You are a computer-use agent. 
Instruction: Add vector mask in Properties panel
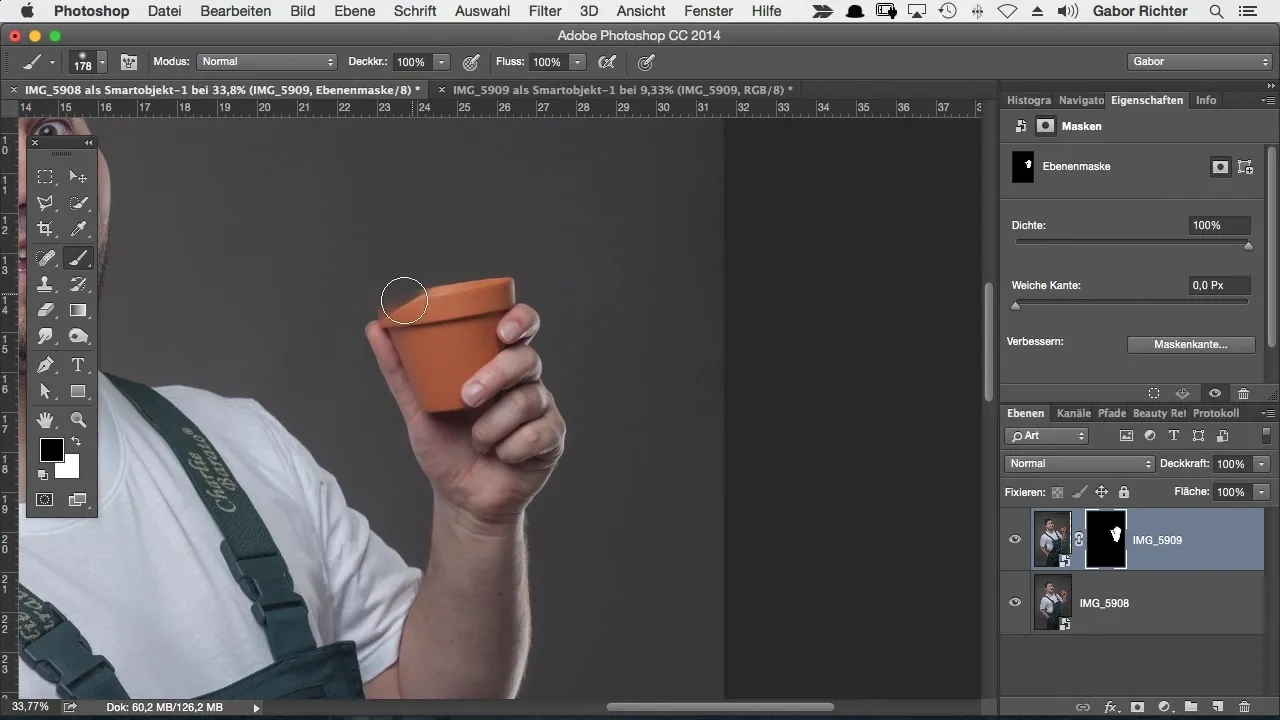1246,167
